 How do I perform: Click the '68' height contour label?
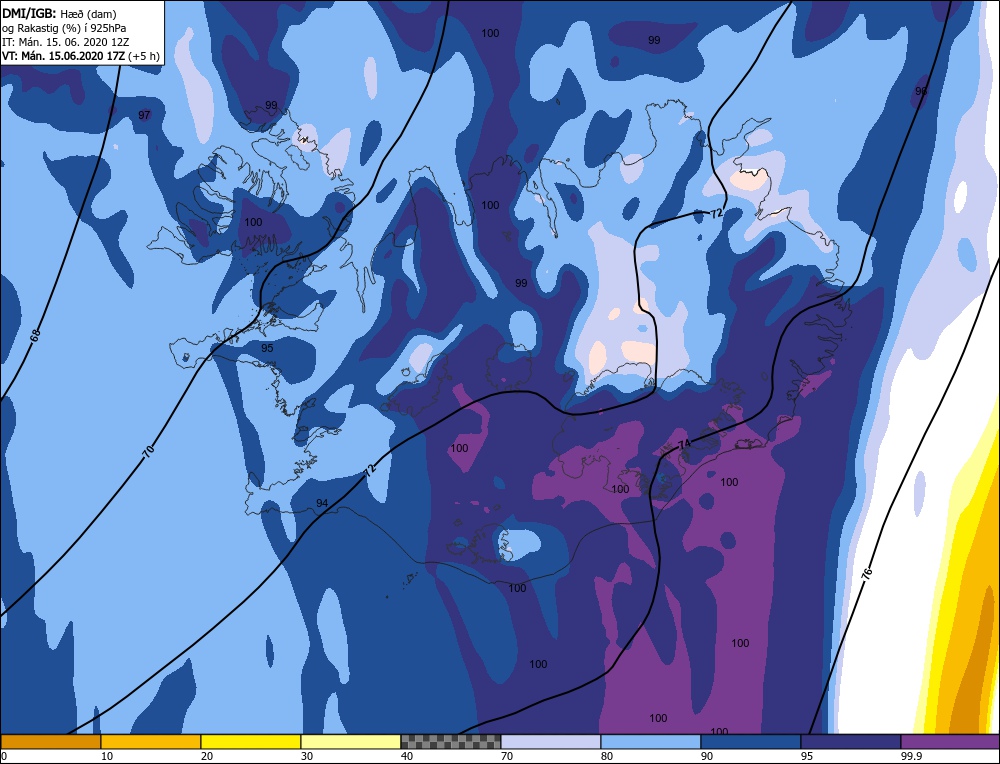click(35, 335)
